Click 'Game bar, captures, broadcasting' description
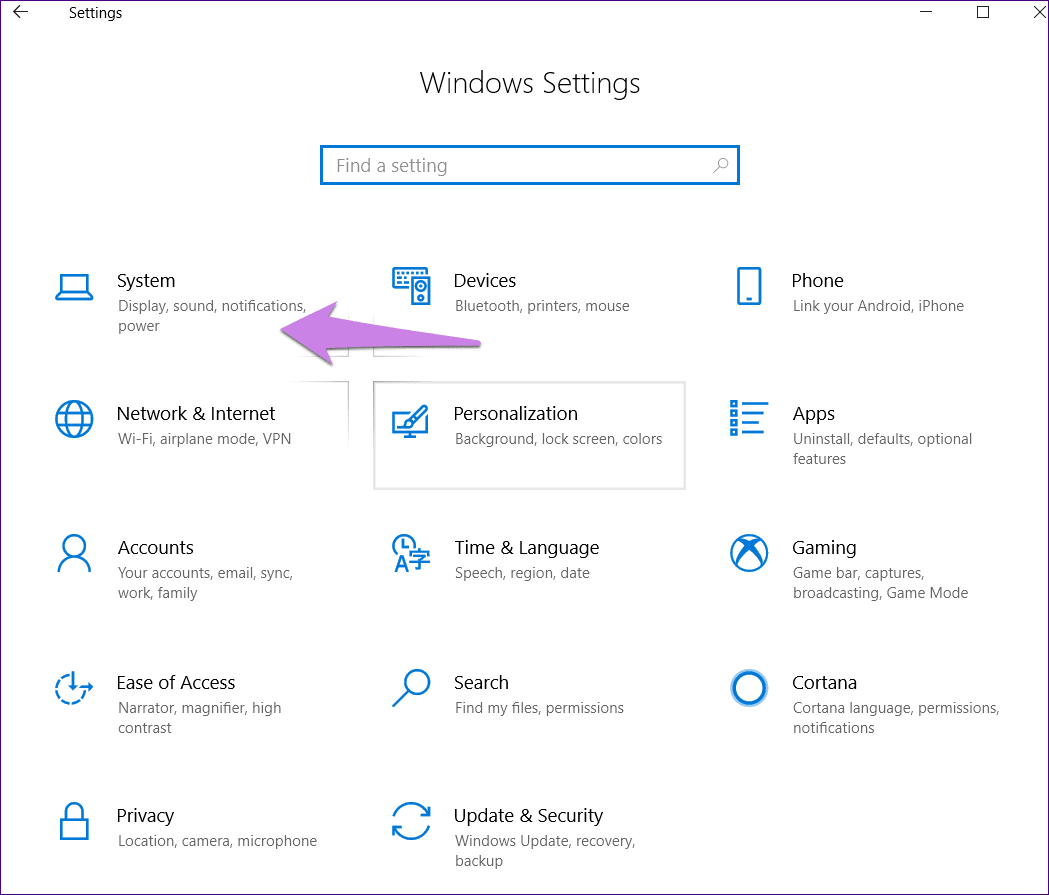1049x895 pixels. 880,583
